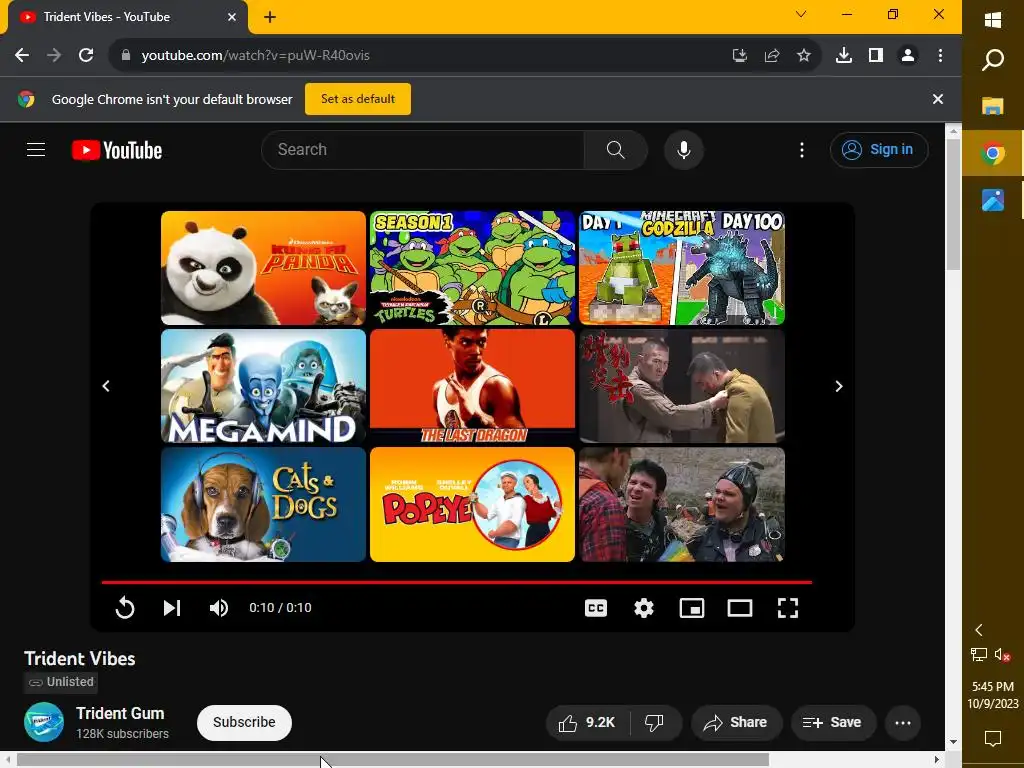Open Windows notification center

point(993,739)
